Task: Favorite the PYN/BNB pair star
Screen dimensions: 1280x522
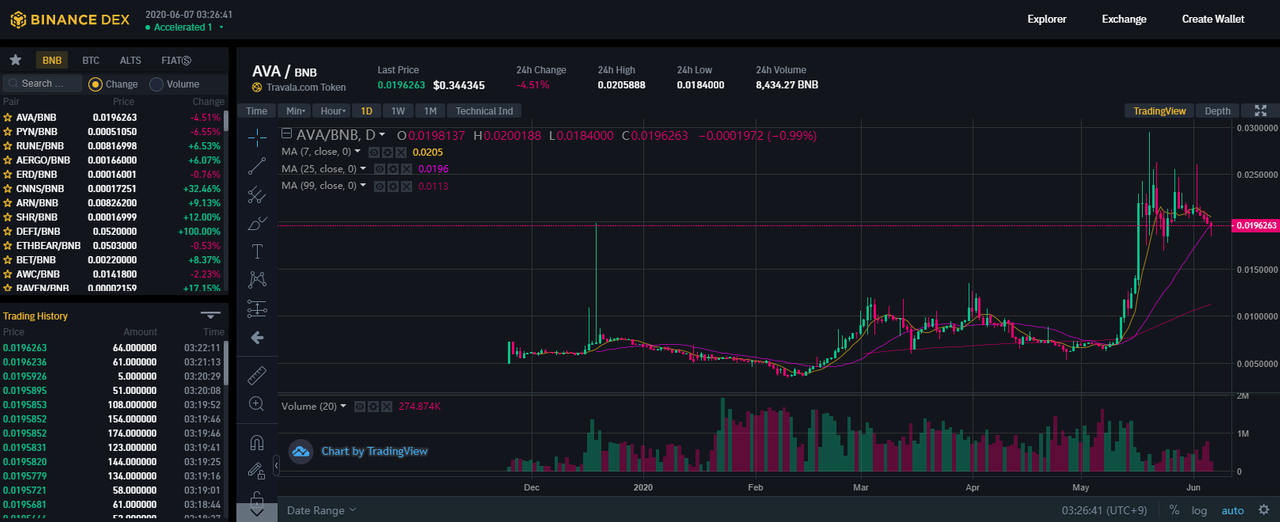Action: click(x=7, y=131)
